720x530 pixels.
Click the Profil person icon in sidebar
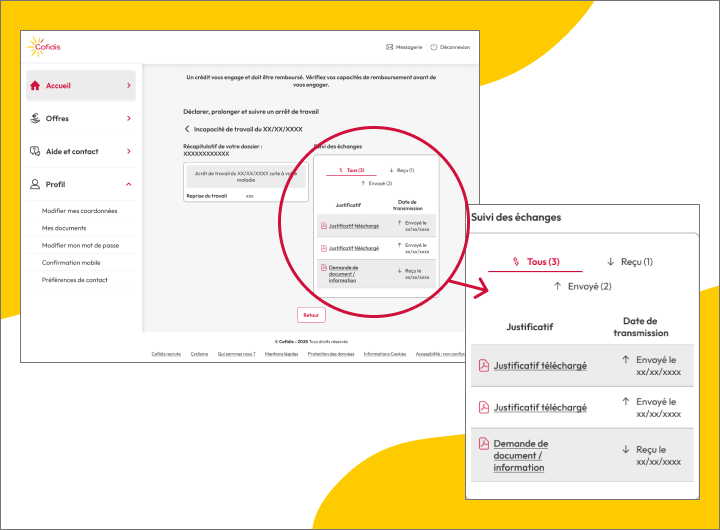coord(36,185)
